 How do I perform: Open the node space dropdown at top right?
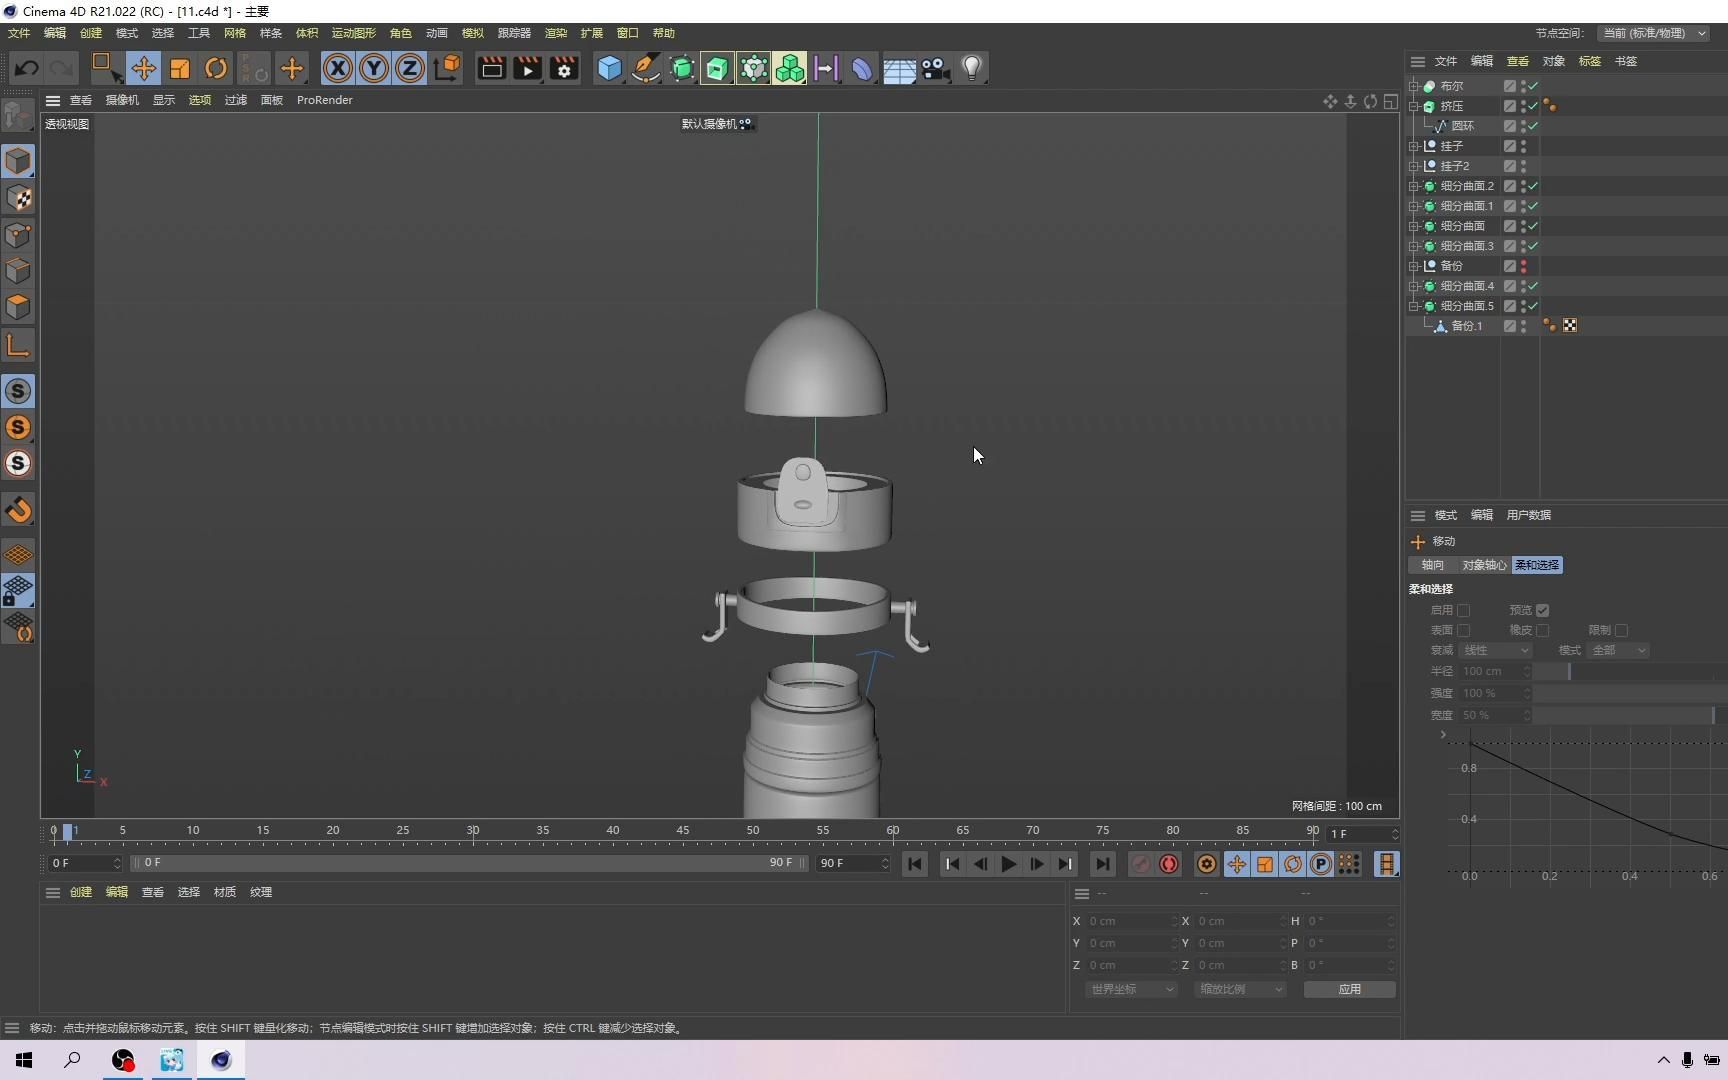1652,33
